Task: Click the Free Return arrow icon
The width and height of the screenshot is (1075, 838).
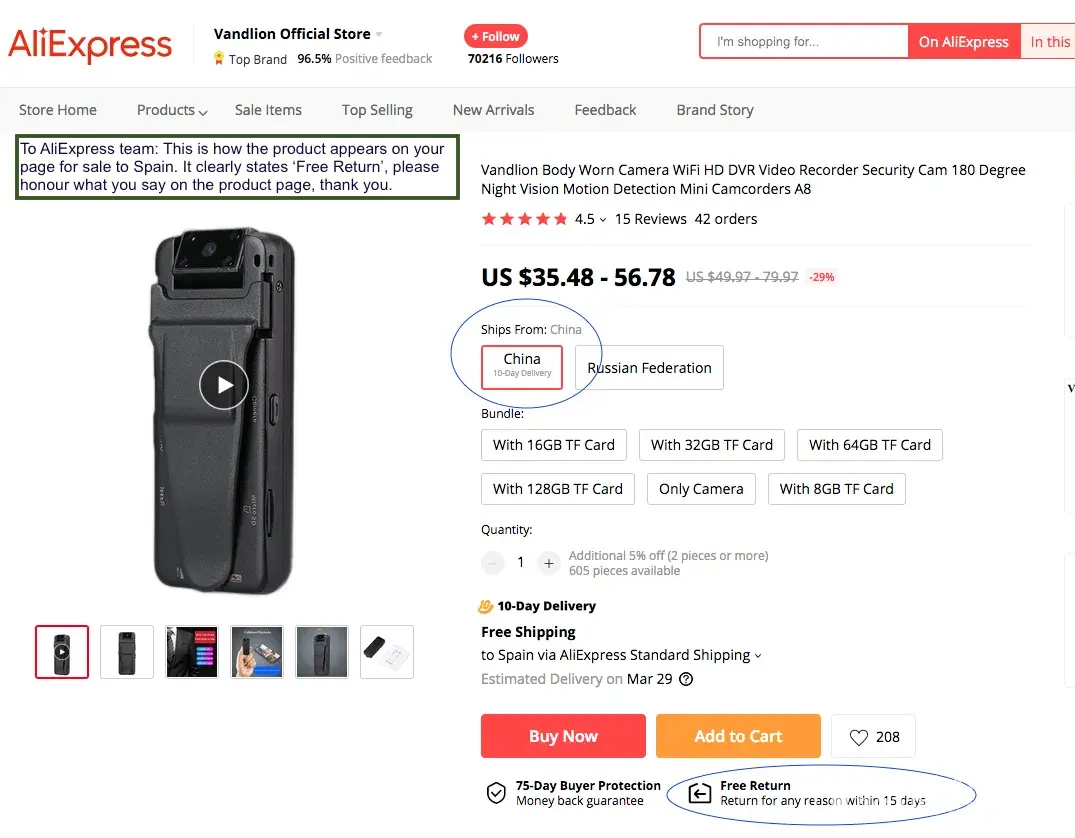Action: tap(700, 793)
